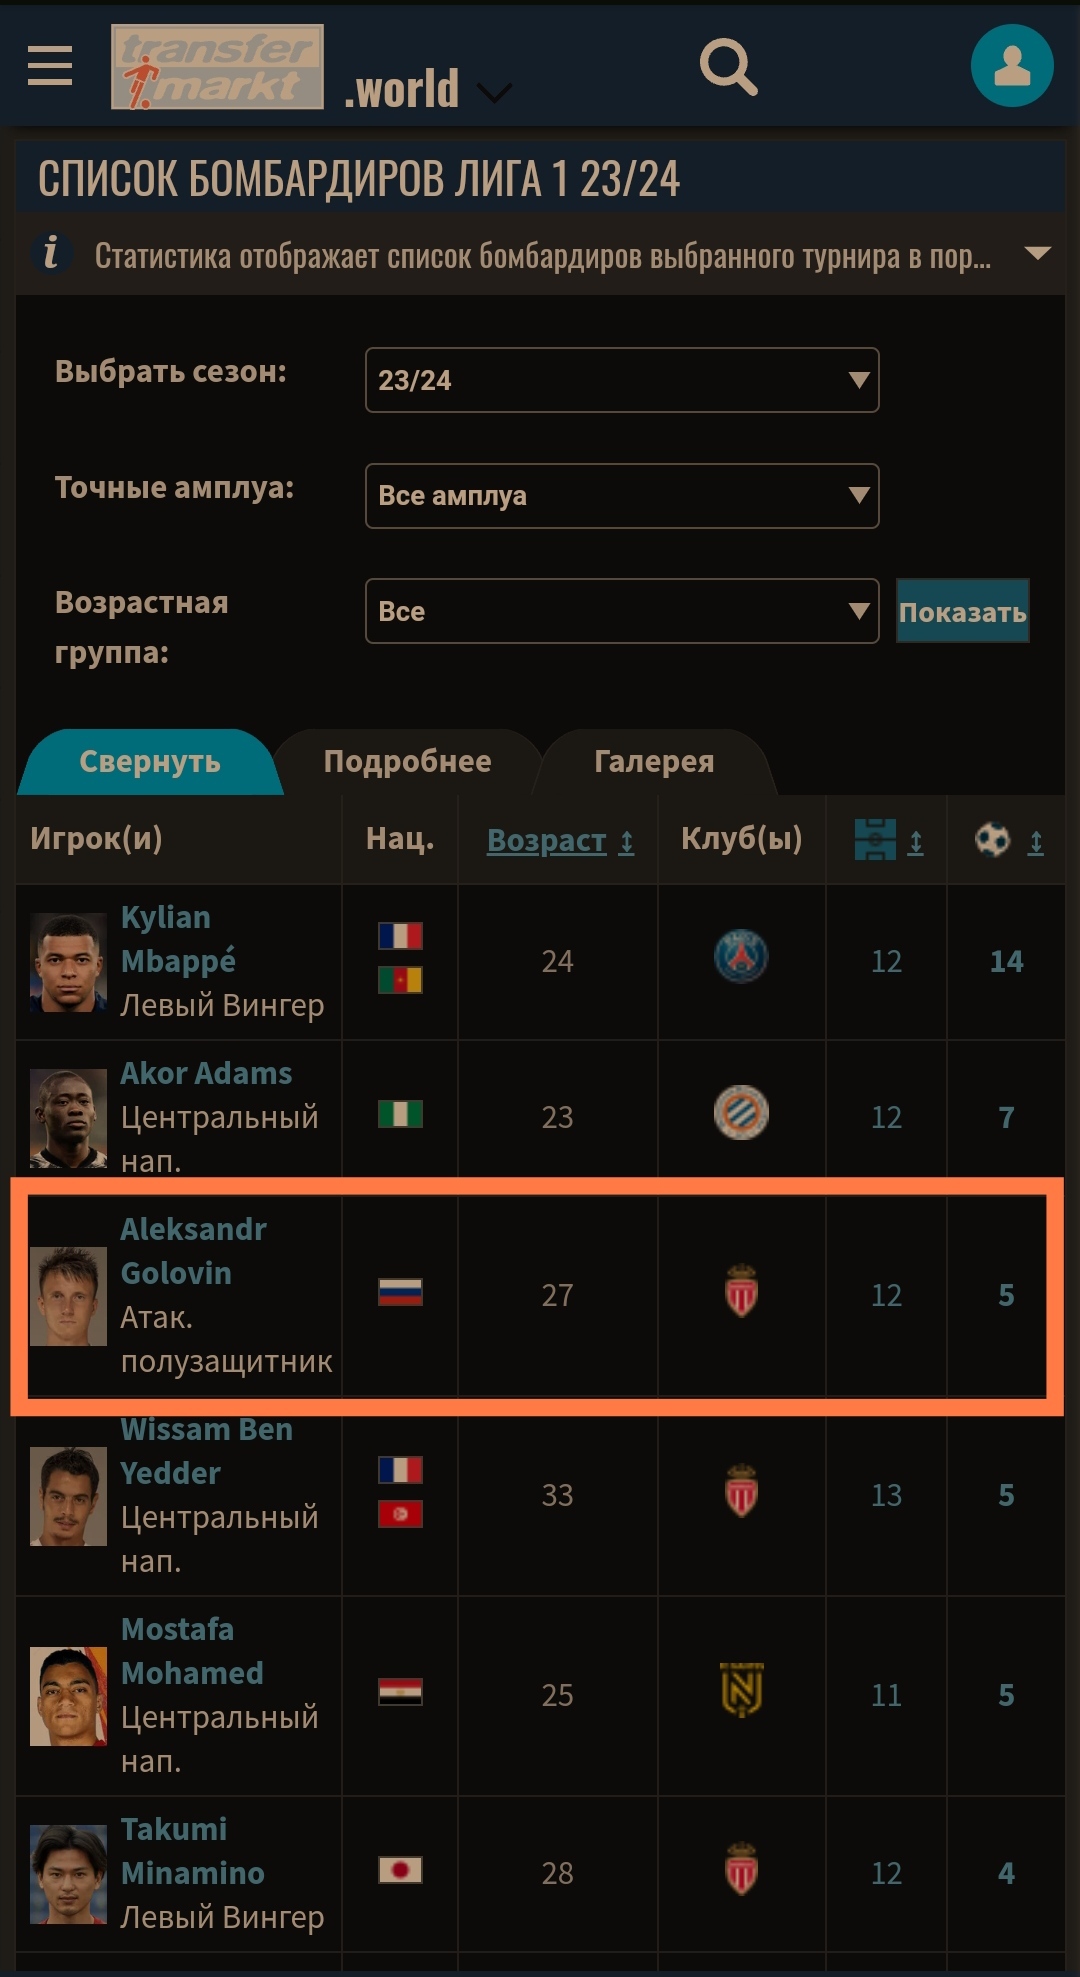Click Aleksandr Golovin's player photo

(68, 1296)
